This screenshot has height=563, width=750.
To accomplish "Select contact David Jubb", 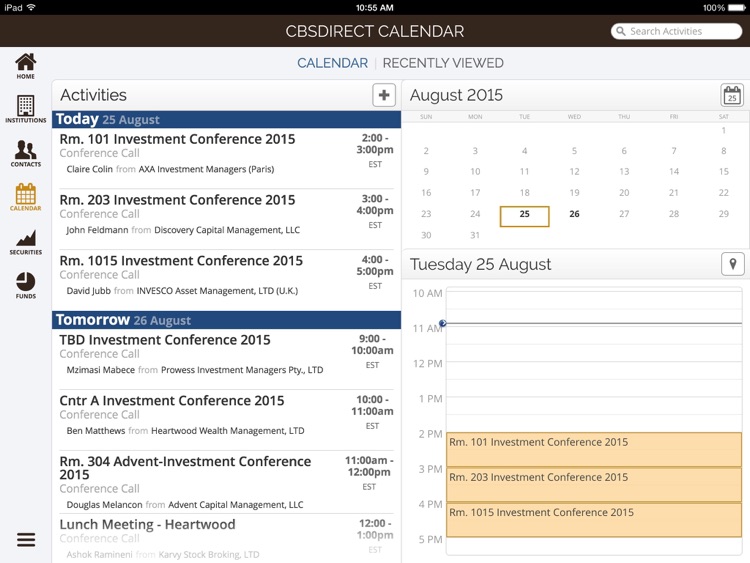I will (x=88, y=290).
